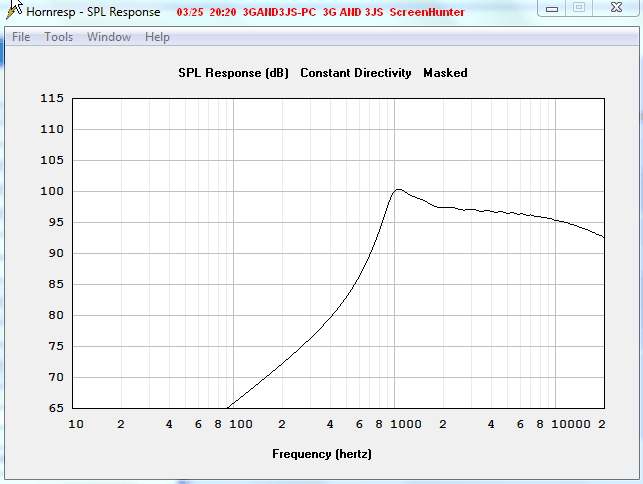This screenshot has width=643, height=484.
Task: Click the 100 Hz x-axis frequency label
Action: pos(241,424)
